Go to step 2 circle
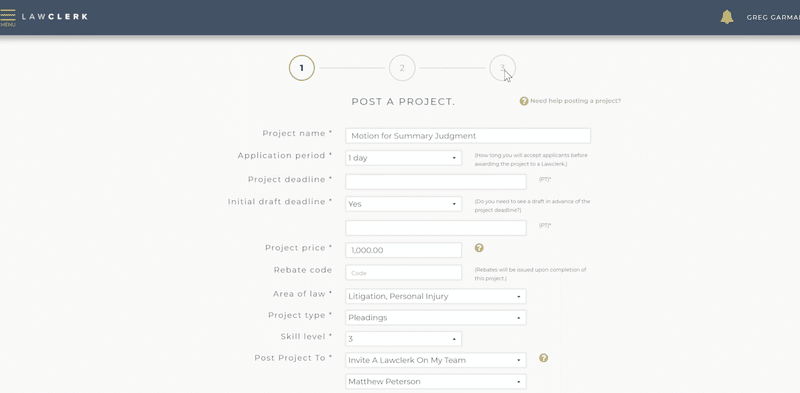 tap(402, 68)
